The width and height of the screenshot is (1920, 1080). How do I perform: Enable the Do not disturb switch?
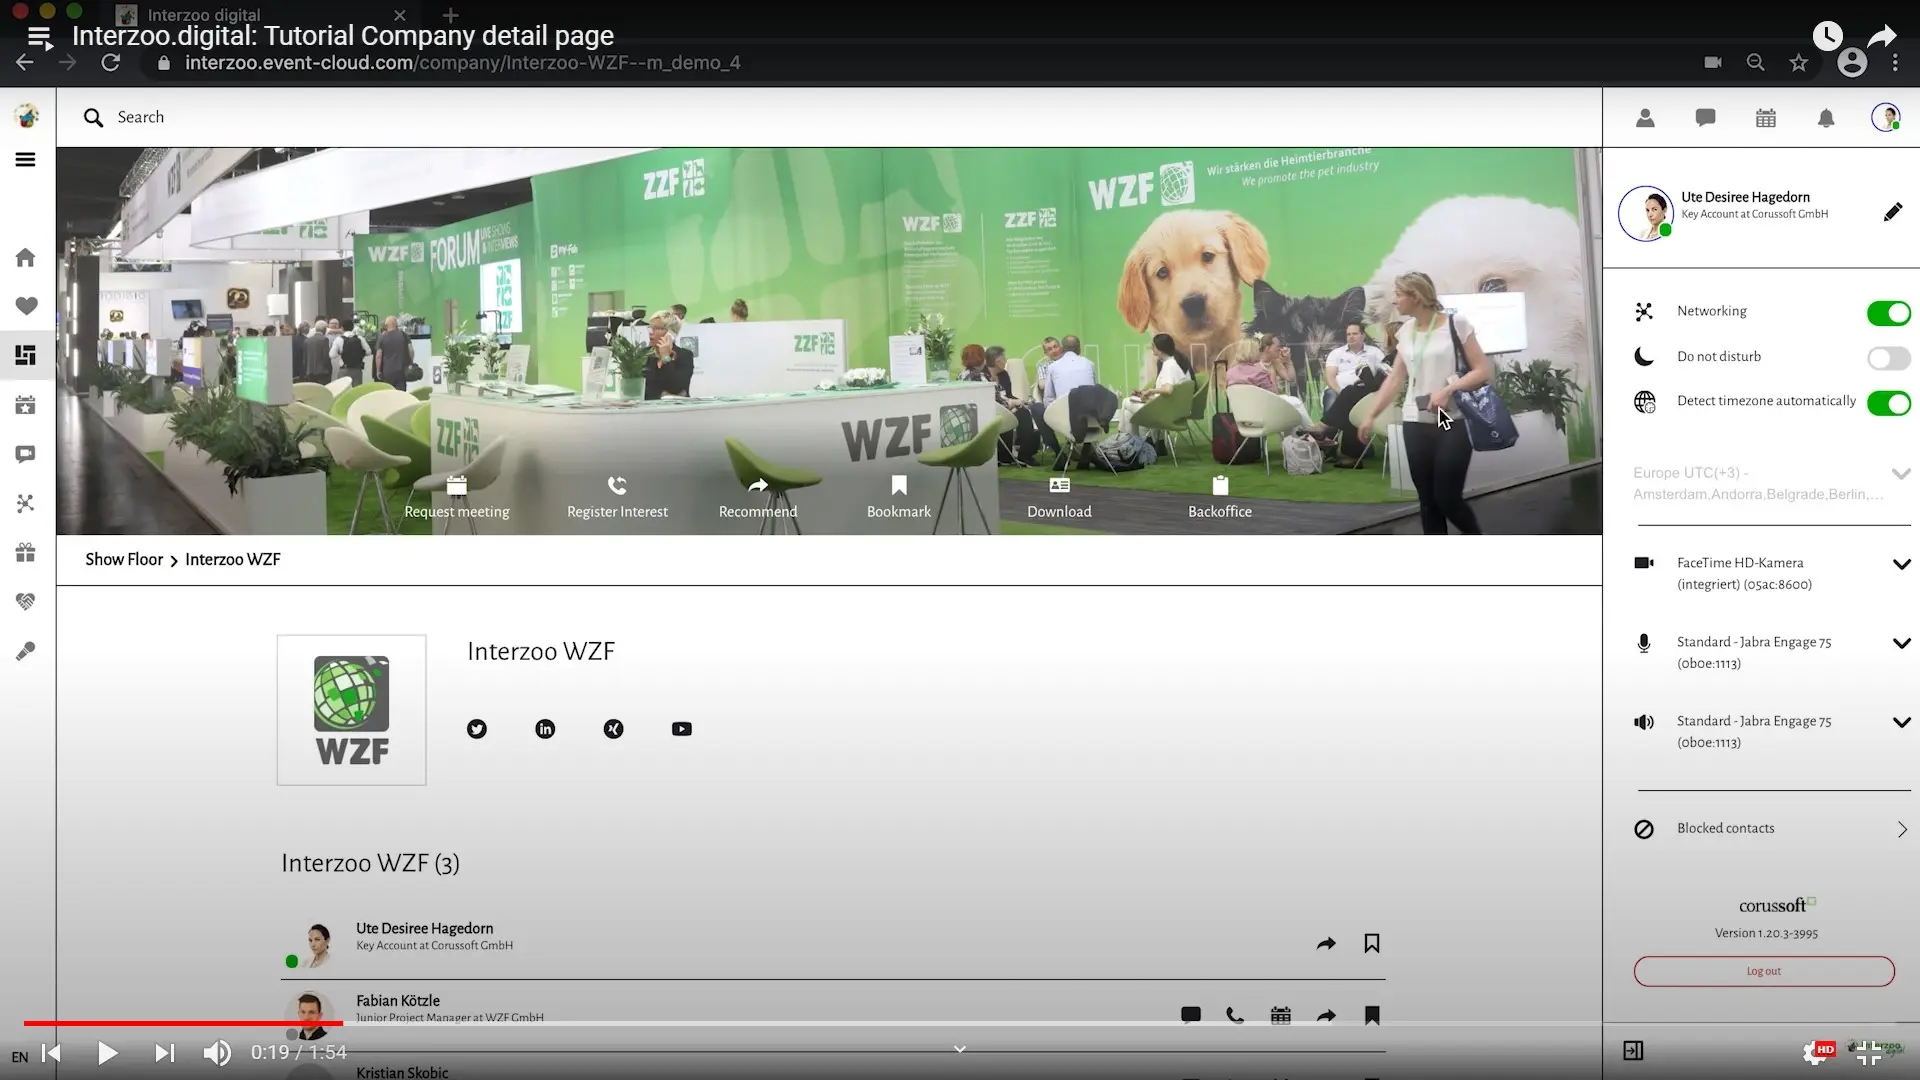tap(1888, 358)
